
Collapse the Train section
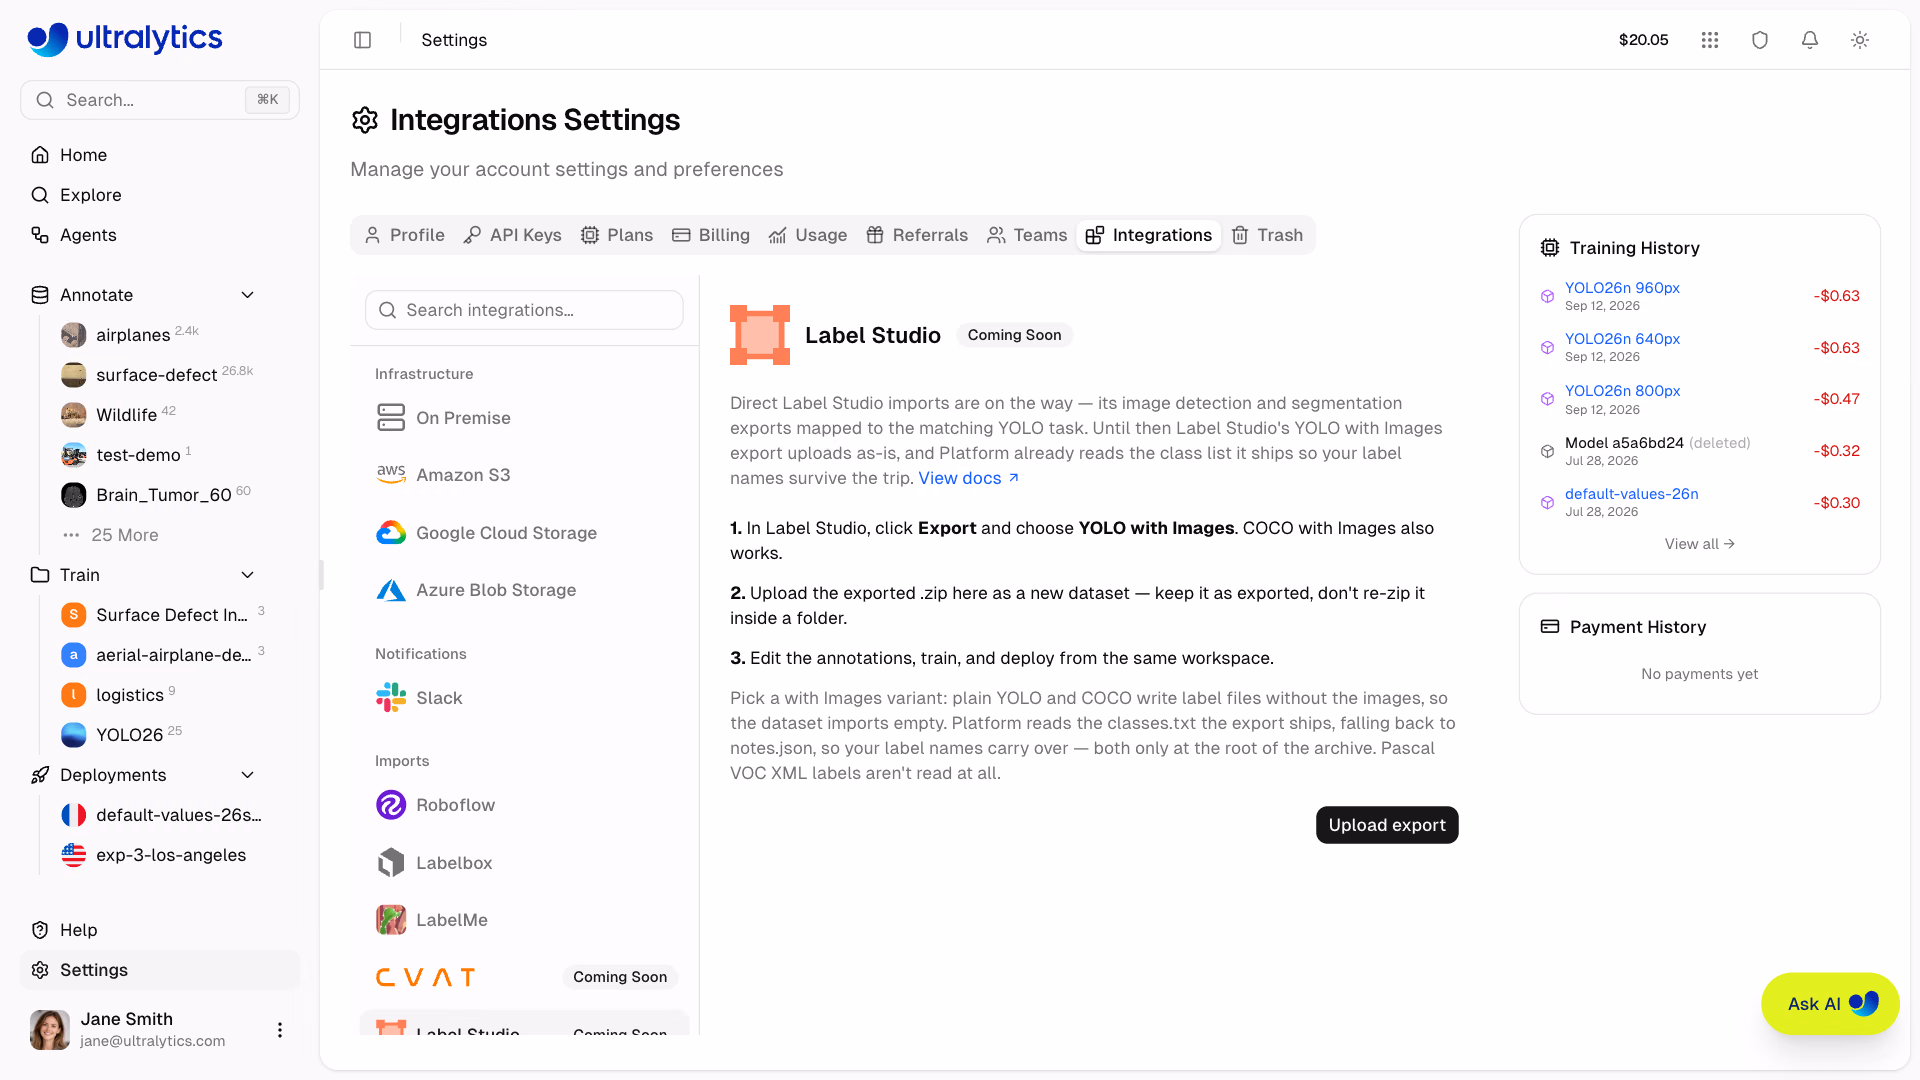coord(248,575)
